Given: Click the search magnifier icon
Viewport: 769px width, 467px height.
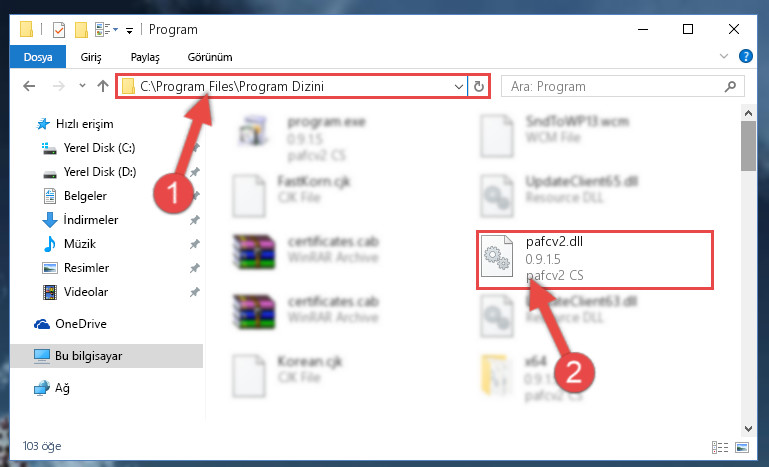Looking at the screenshot, I should (x=730, y=87).
